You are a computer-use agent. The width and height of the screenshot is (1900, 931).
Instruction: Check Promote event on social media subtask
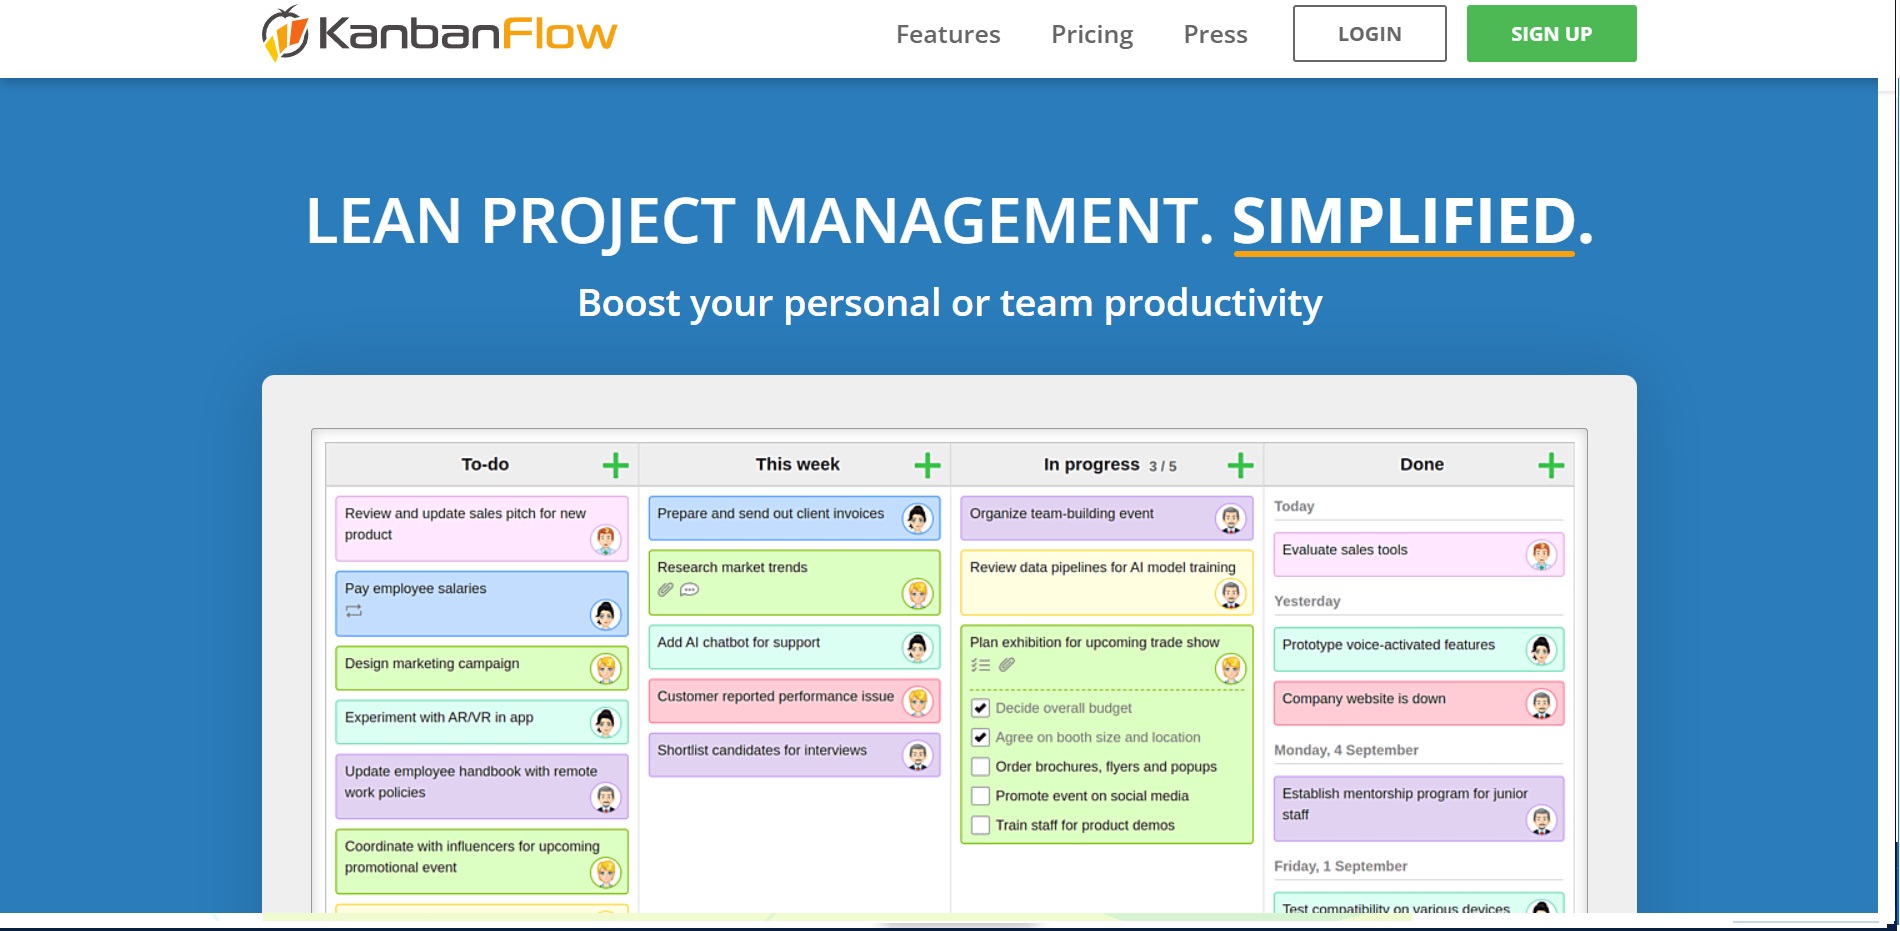coord(980,796)
